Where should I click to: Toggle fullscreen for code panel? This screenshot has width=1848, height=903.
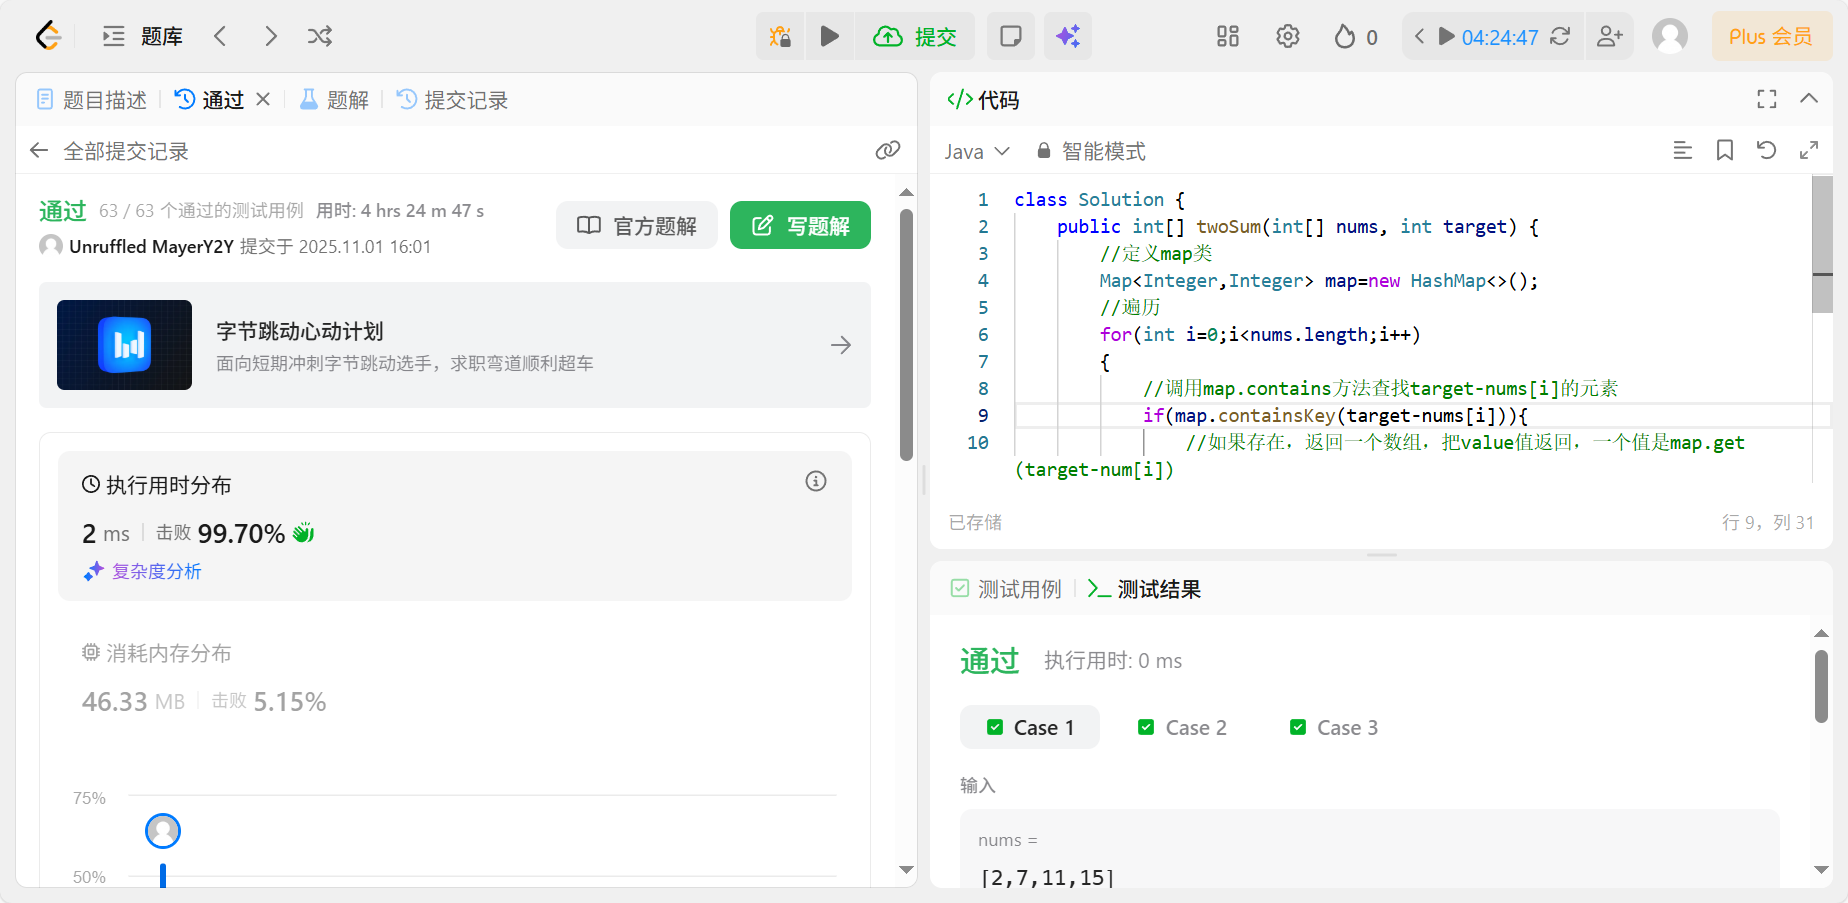[1767, 99]
